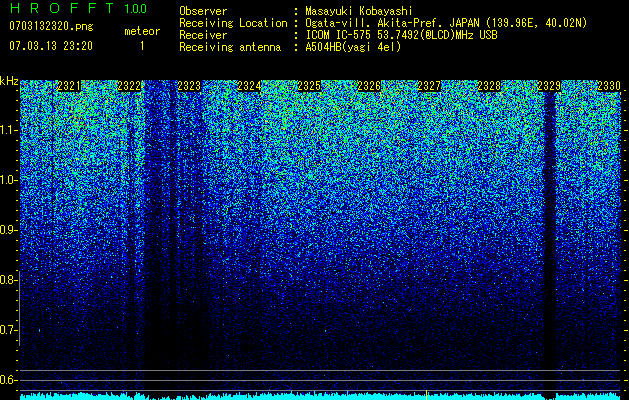This screenshot has width=629, height=400.
Task: Click the kHz axis unit label
Action: 9,81
